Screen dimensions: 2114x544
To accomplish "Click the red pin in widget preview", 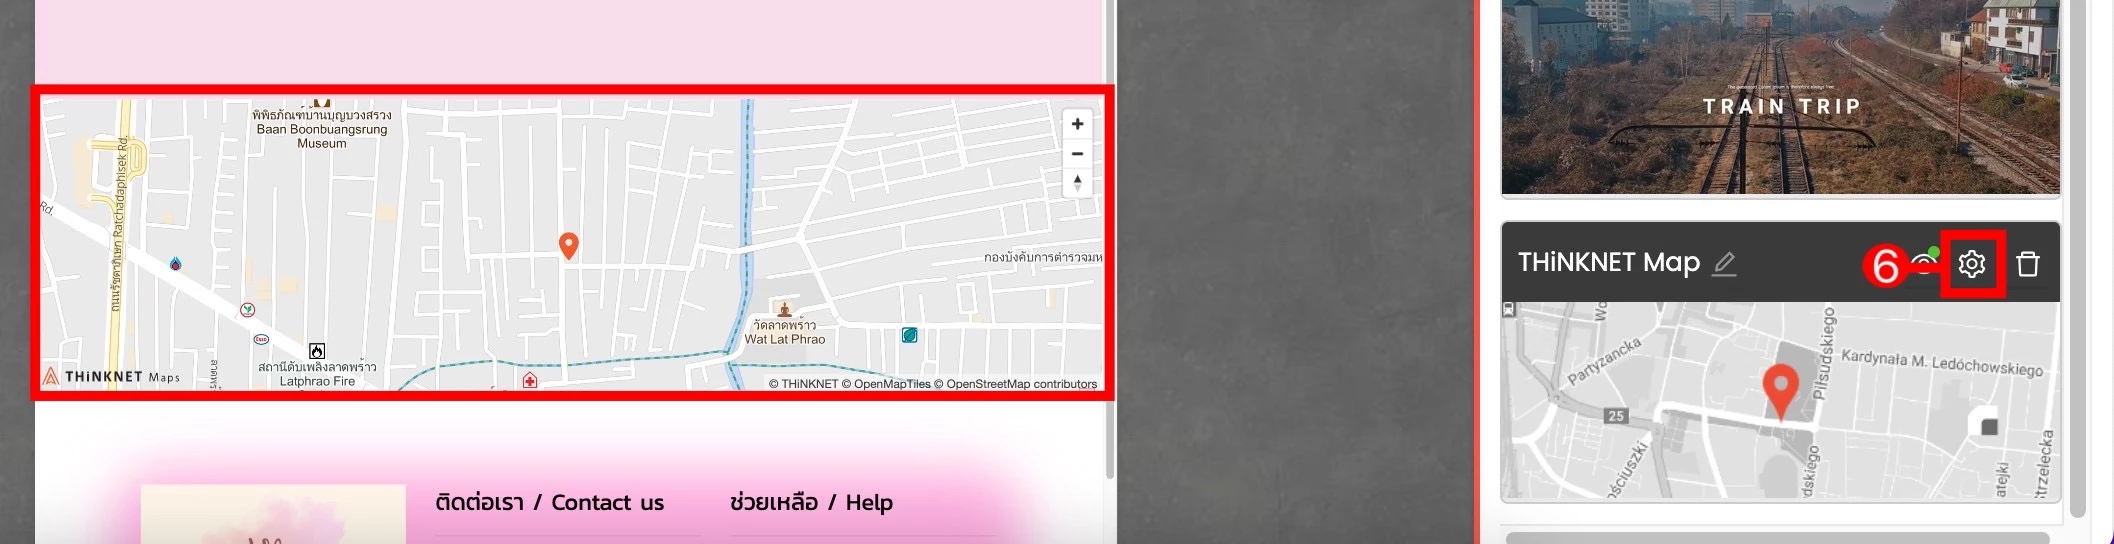I will click(1780, 392).
